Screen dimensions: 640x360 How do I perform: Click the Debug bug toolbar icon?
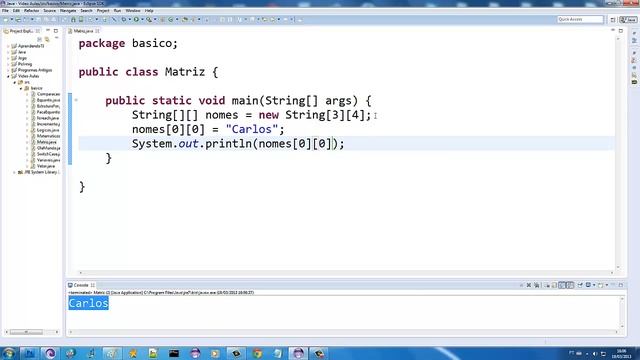[124, 20]
